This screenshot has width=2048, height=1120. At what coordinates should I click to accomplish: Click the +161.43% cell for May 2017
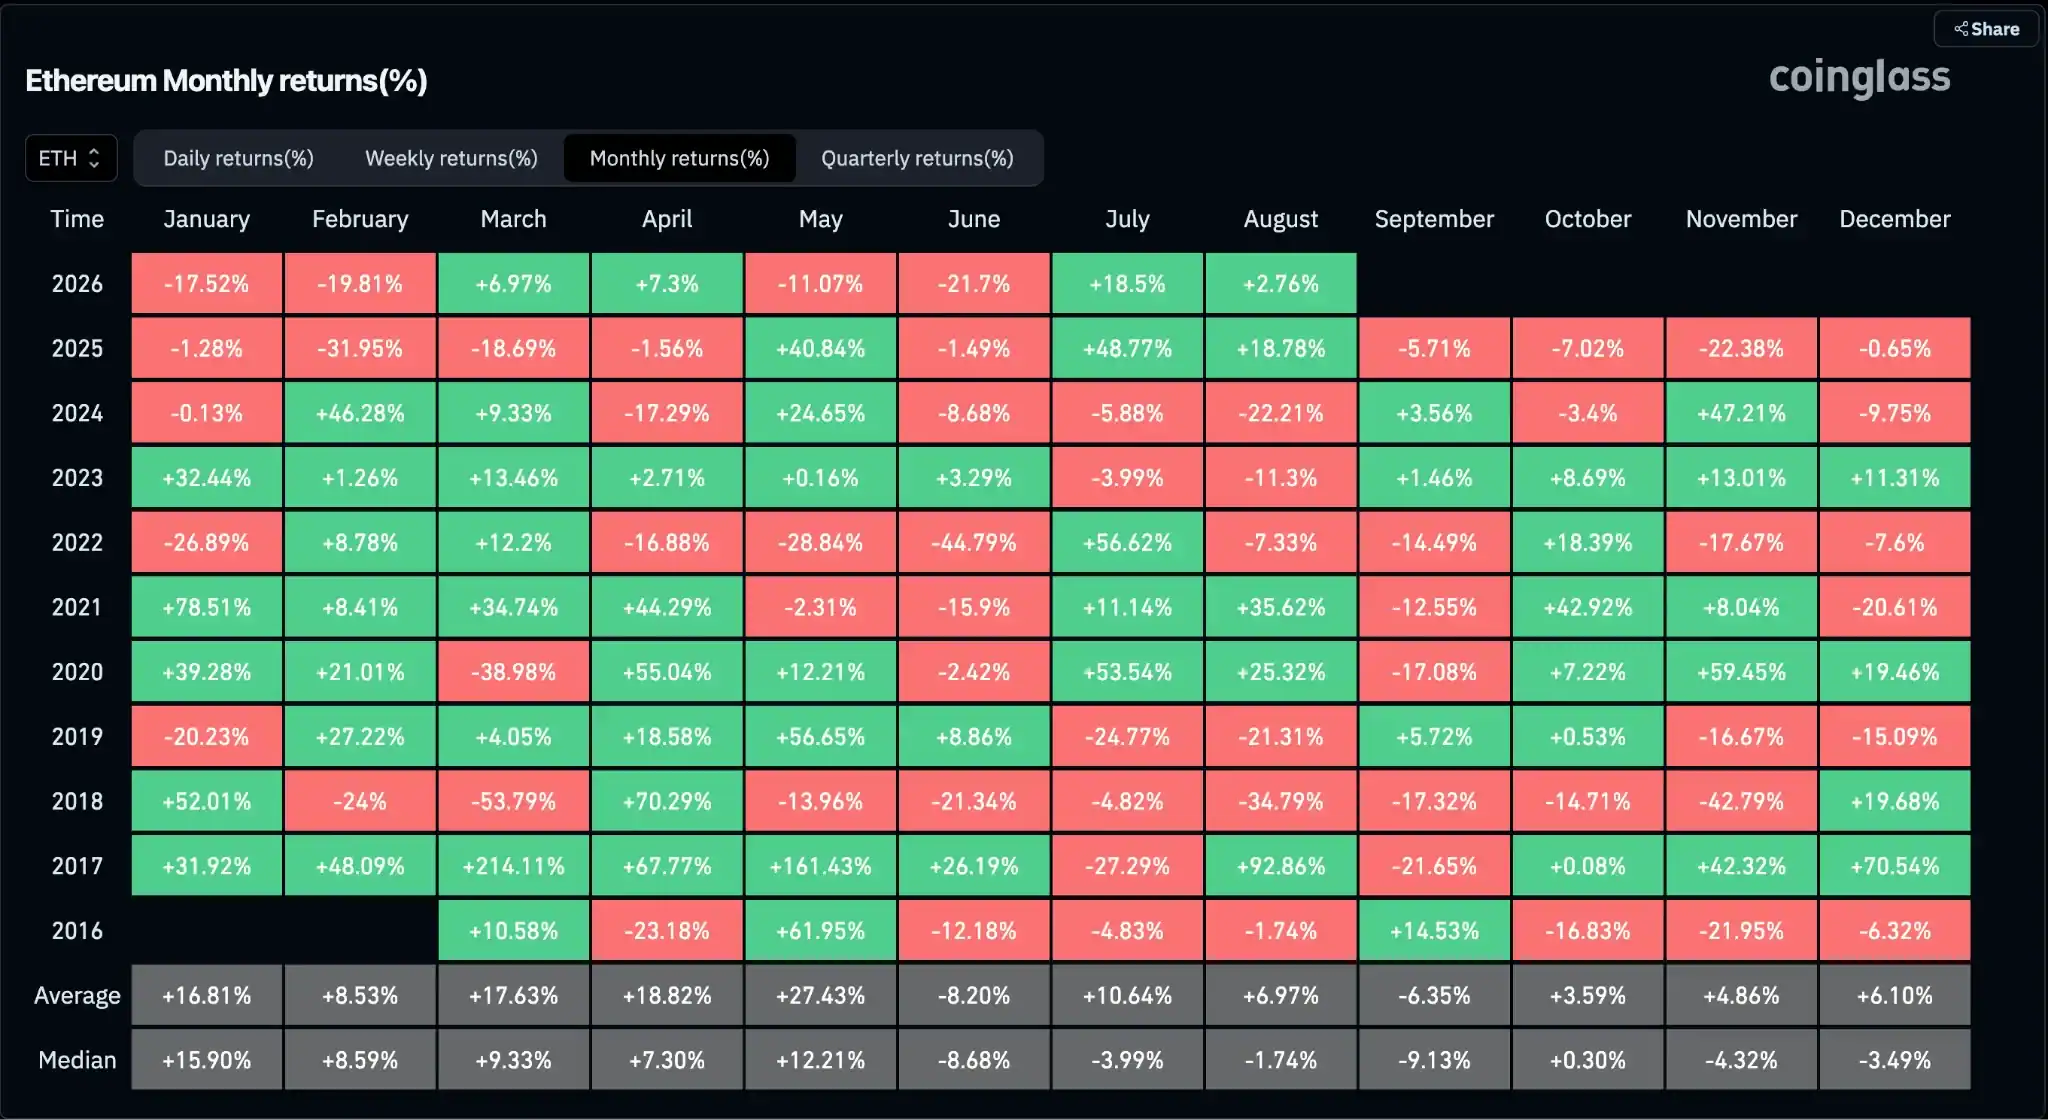point(821,866)
